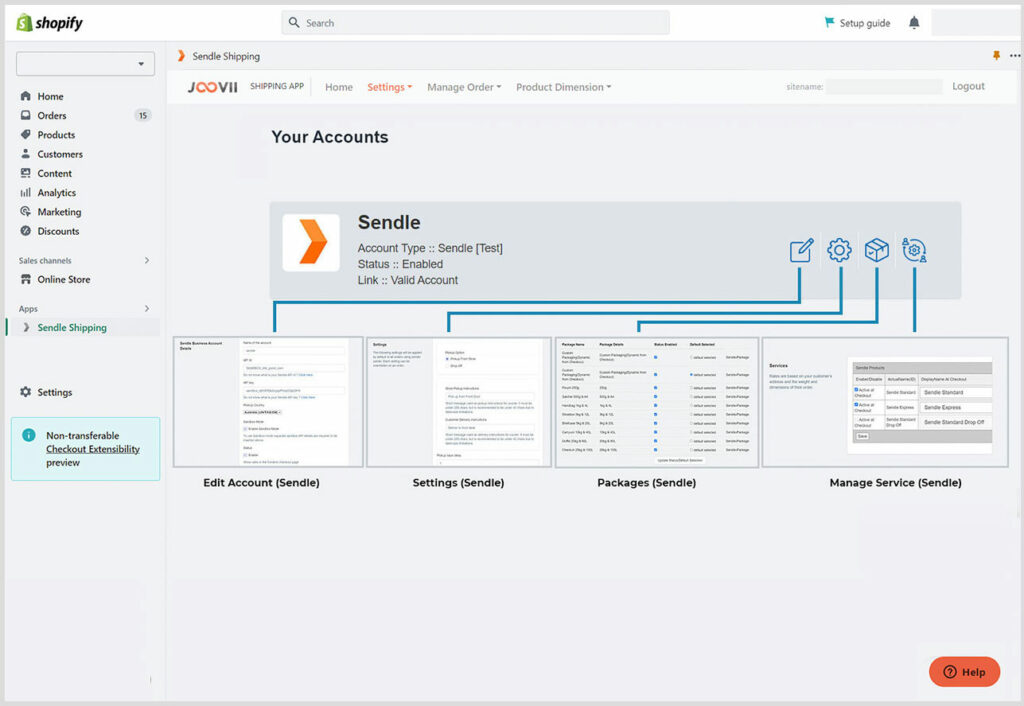Open Shopify Settings in sidebar
Image resolution: width=1024 pixels, height=706 pixels.
(55, 392)
